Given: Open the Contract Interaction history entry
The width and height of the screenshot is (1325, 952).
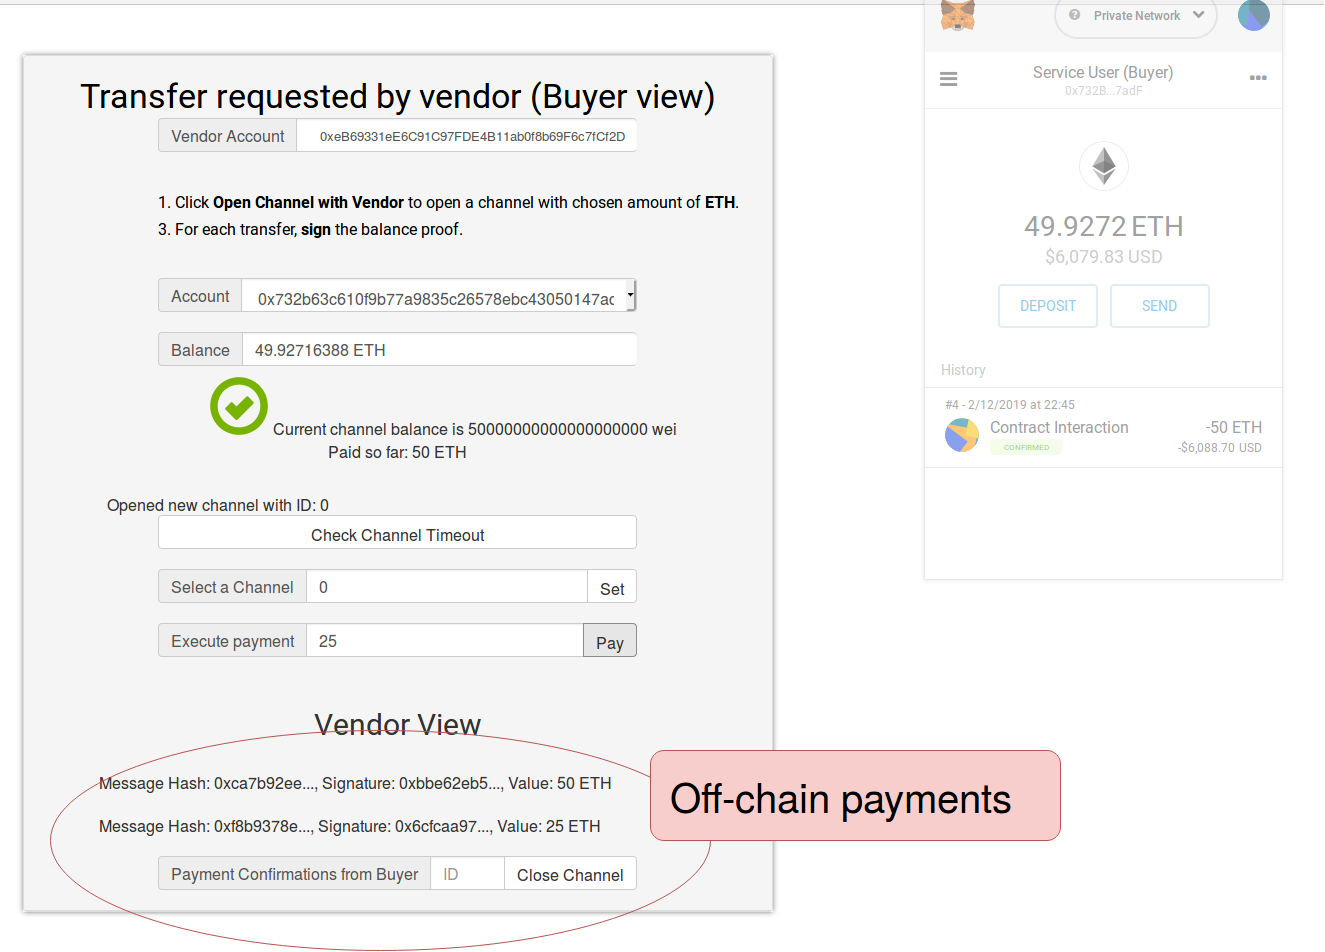Looking at the screenshot, I should pos(1104,427).
